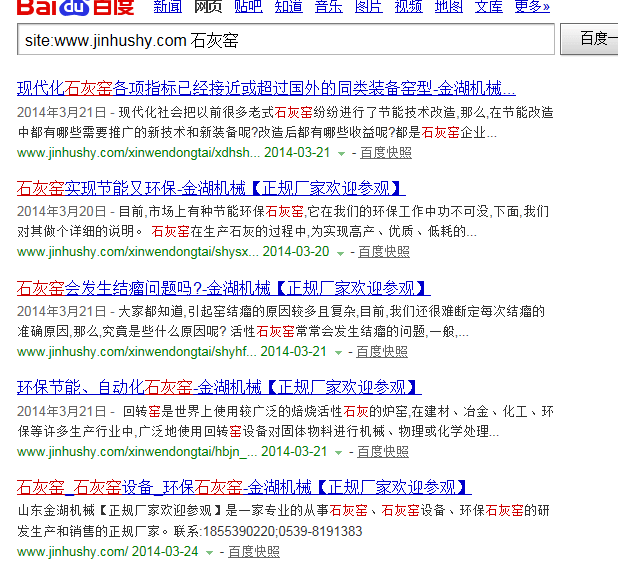Expand dropdown arrow beside shyhf... 2014-03-21
618x567 pixels.
[338, 353]
